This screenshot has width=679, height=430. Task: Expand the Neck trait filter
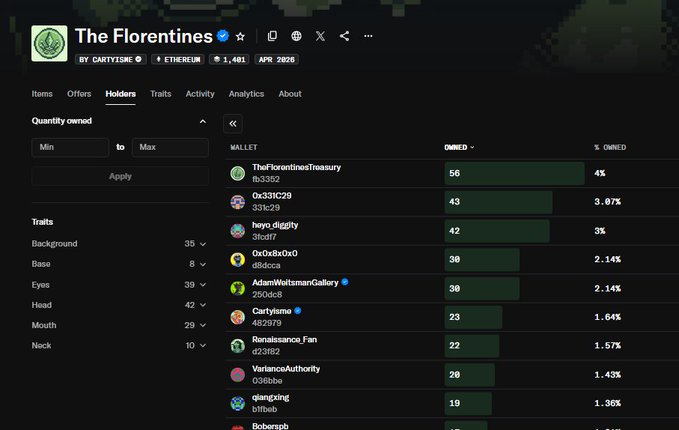[119, 346]
